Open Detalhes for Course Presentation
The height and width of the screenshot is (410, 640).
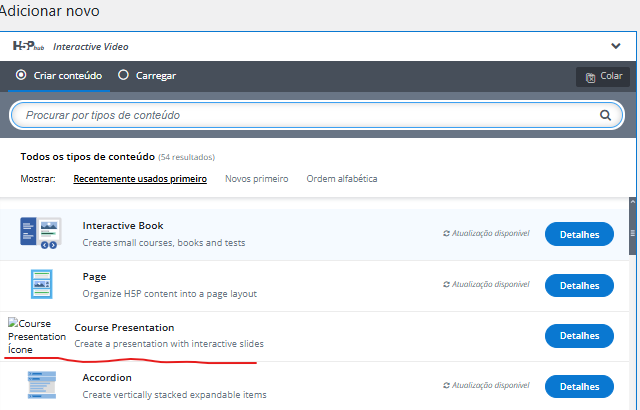(579, 336)
